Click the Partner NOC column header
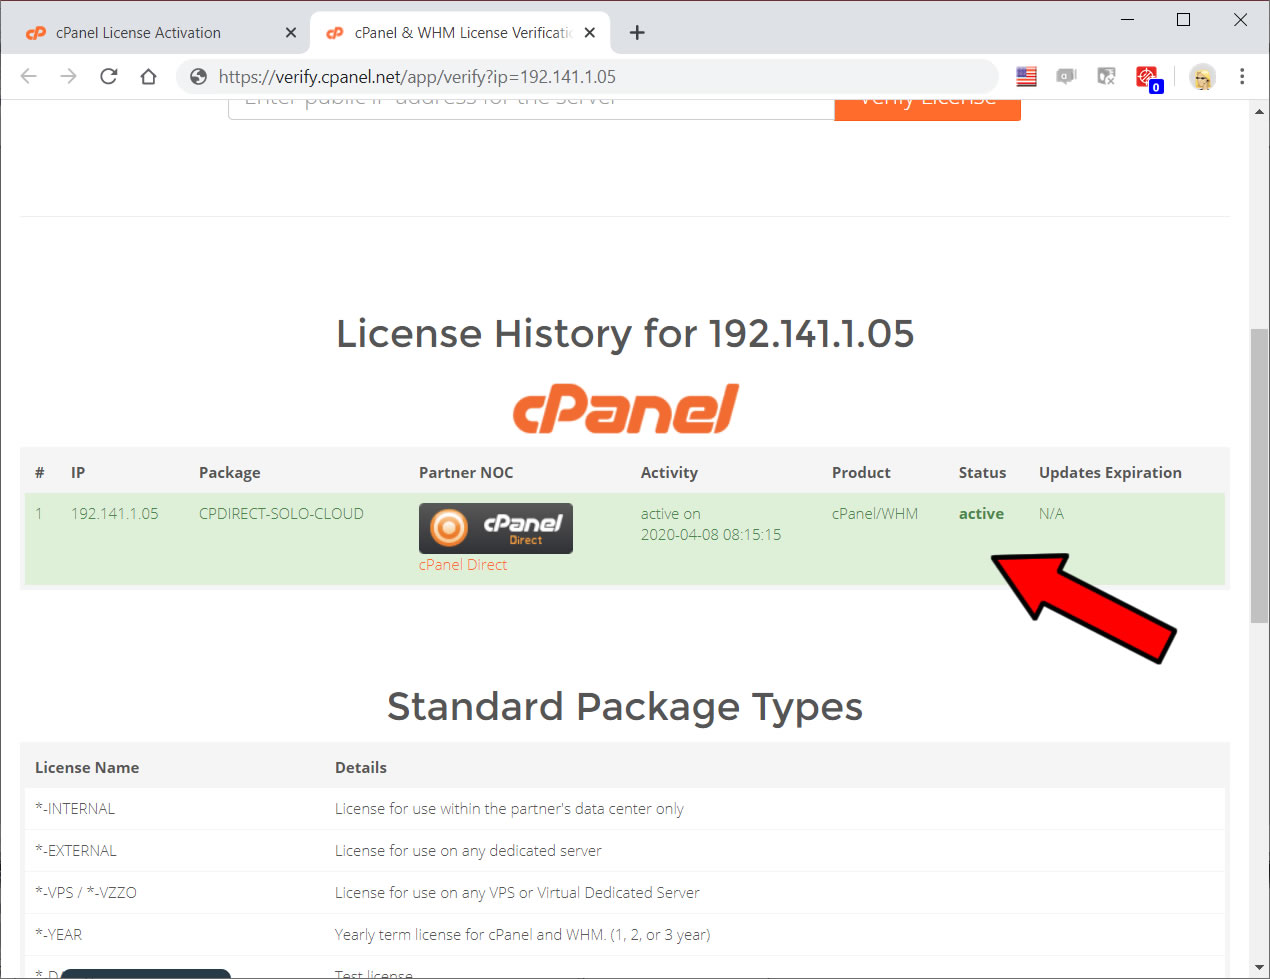This screenshot has height=979, width=1270. pos(466,473)
